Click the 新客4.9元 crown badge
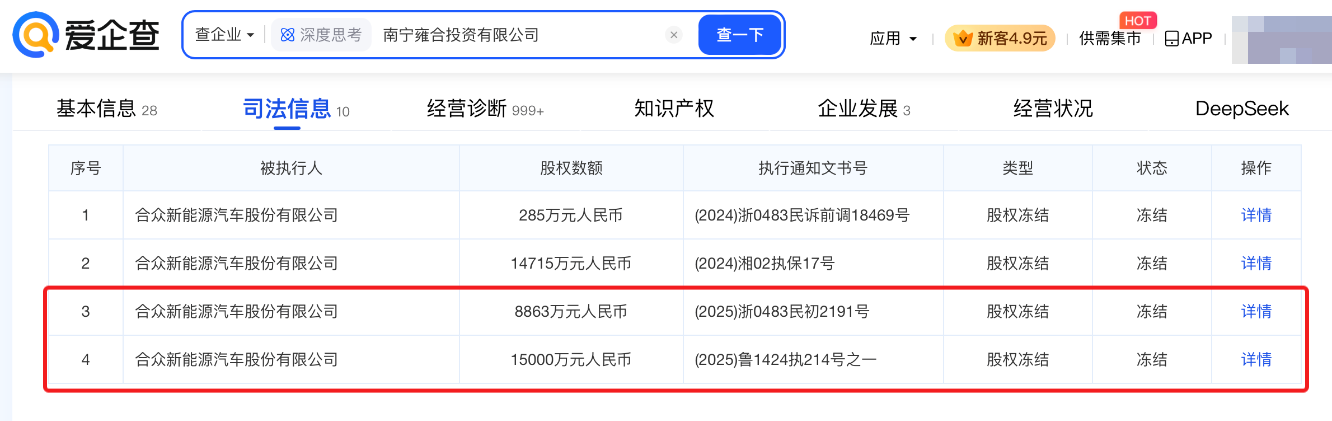This screenshot has height=421, width=1332. pos(1001,38)
